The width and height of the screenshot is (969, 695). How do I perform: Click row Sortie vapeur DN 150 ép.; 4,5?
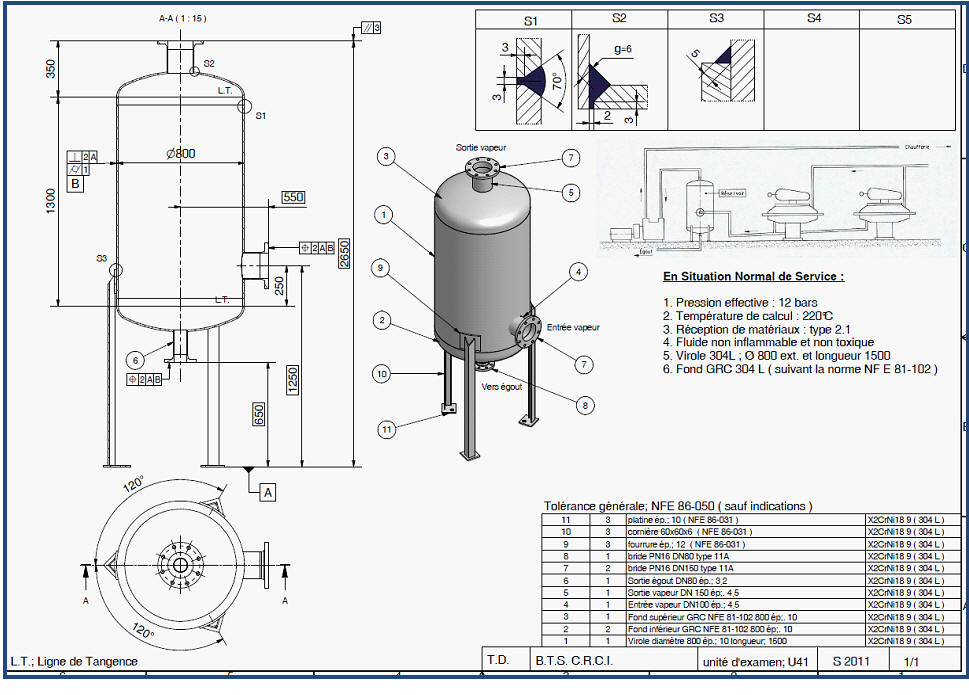(x=751, y=592)
